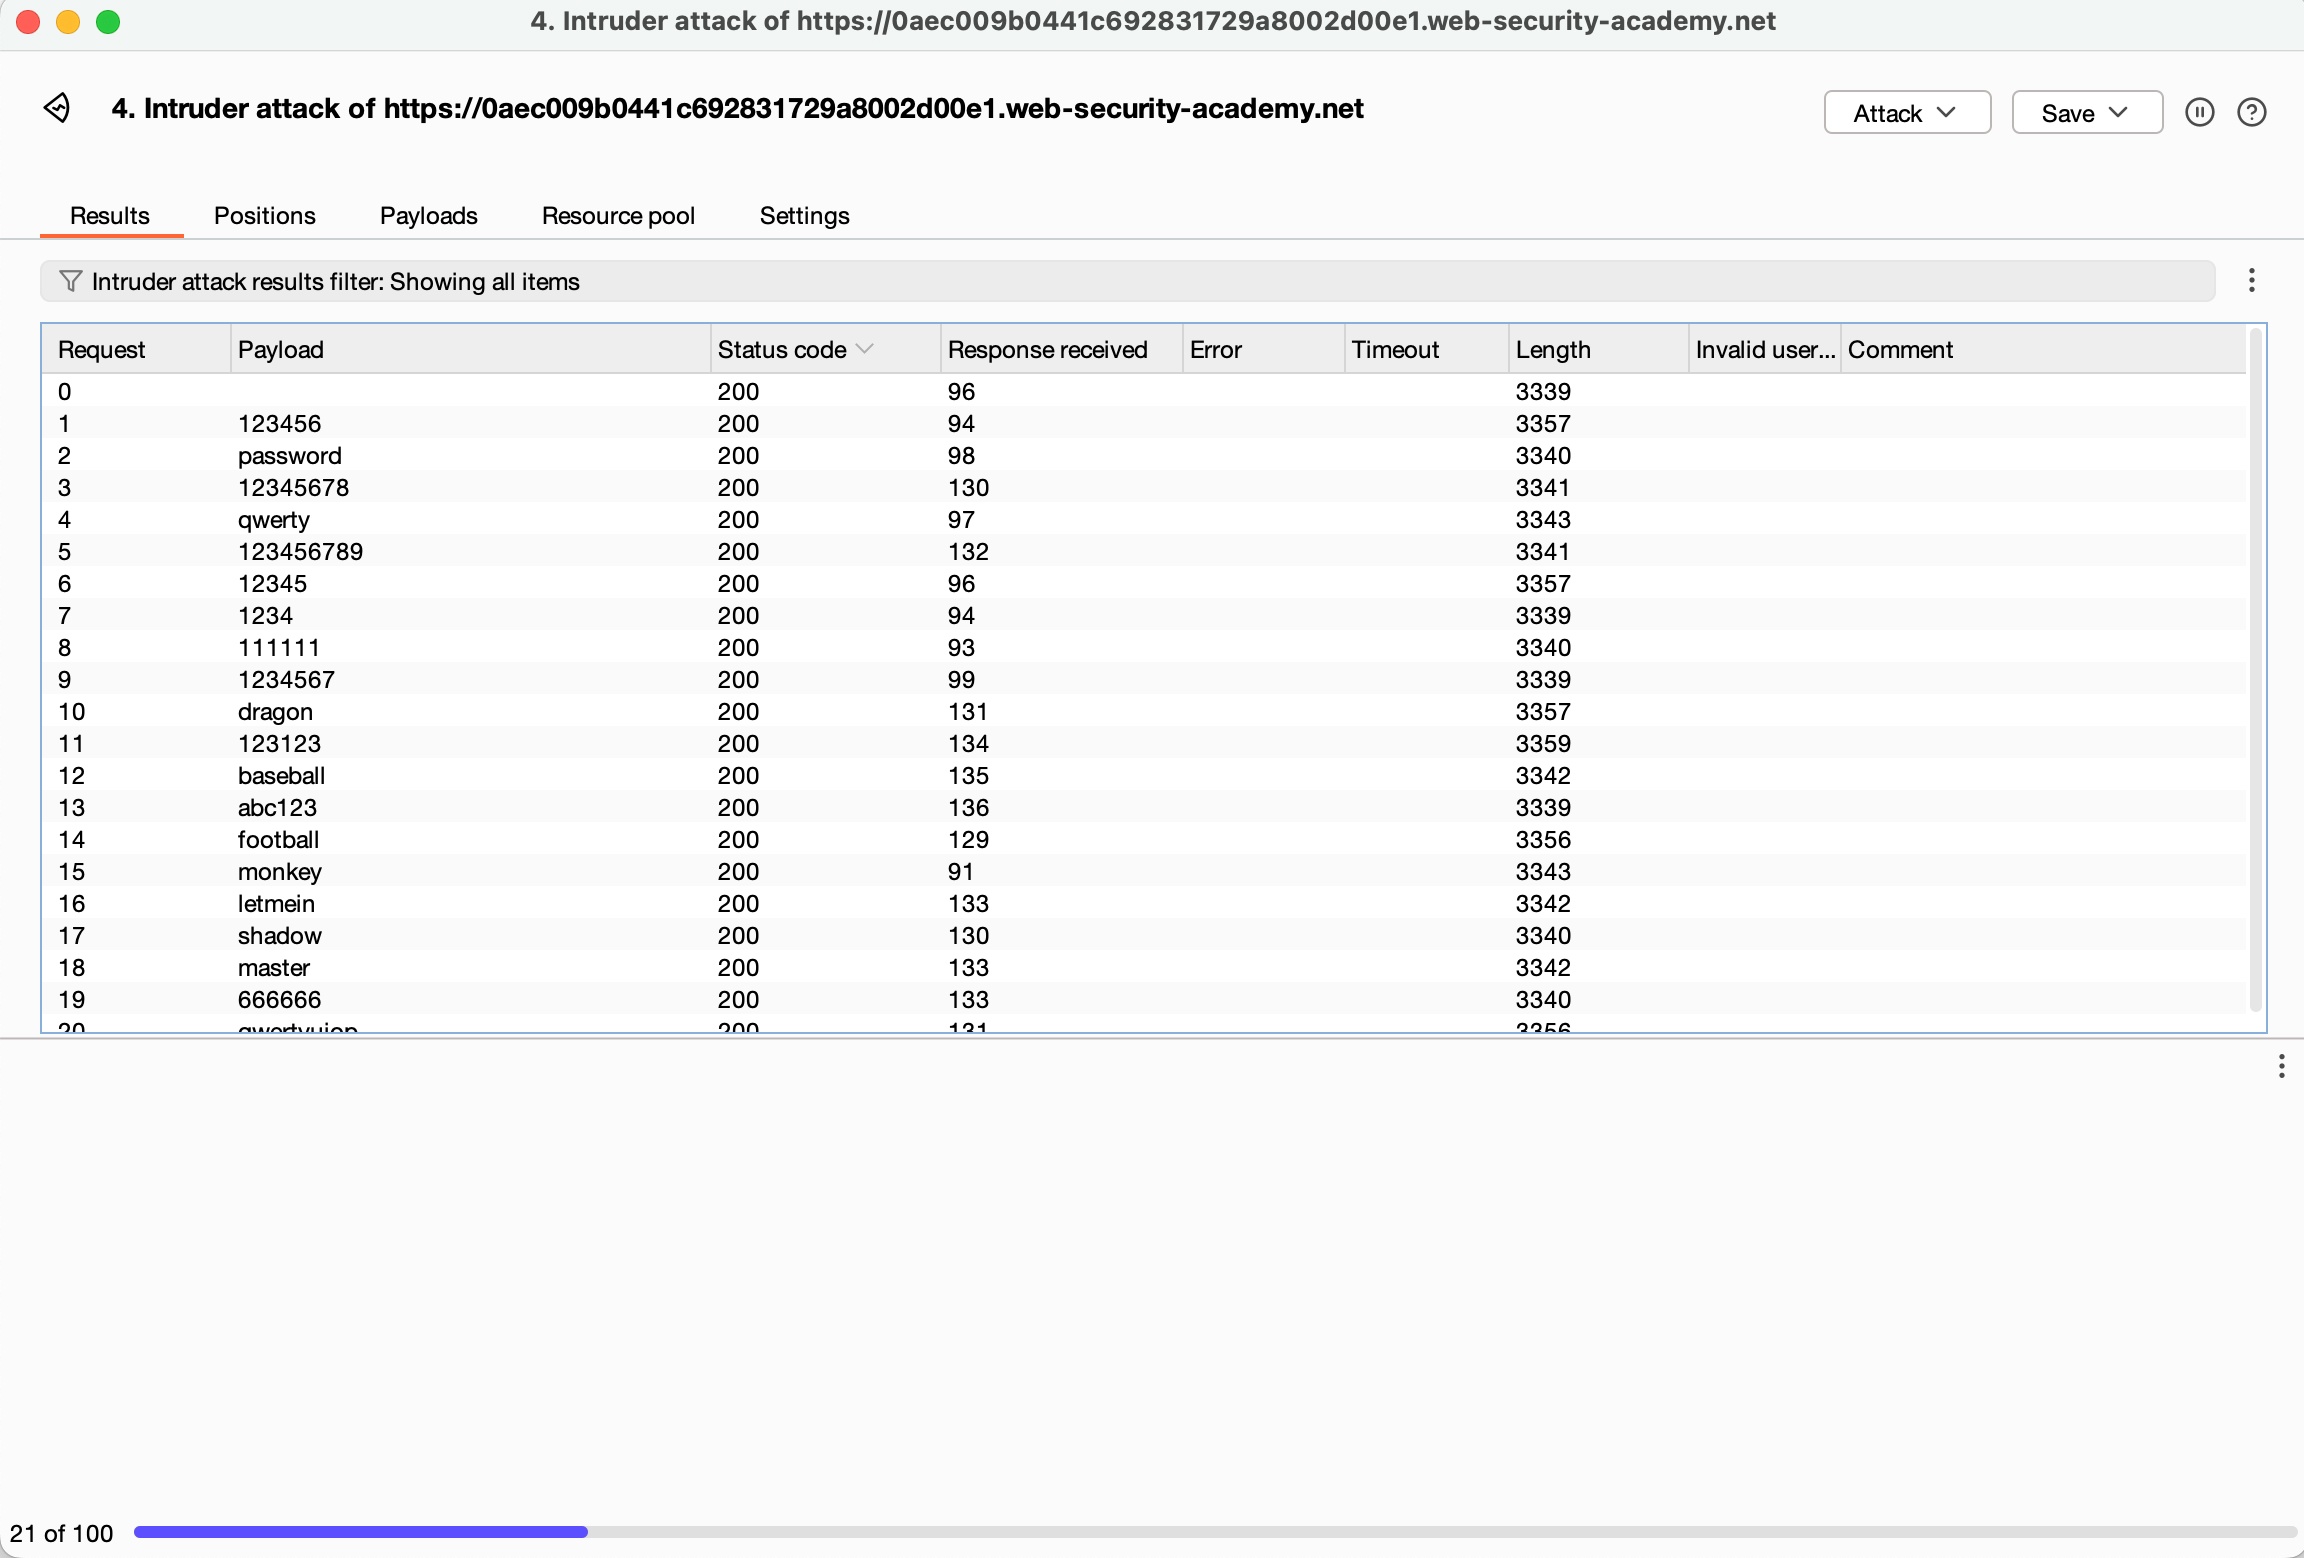Click the Comment column header

pyautogui.click(x=2043, y=350)
